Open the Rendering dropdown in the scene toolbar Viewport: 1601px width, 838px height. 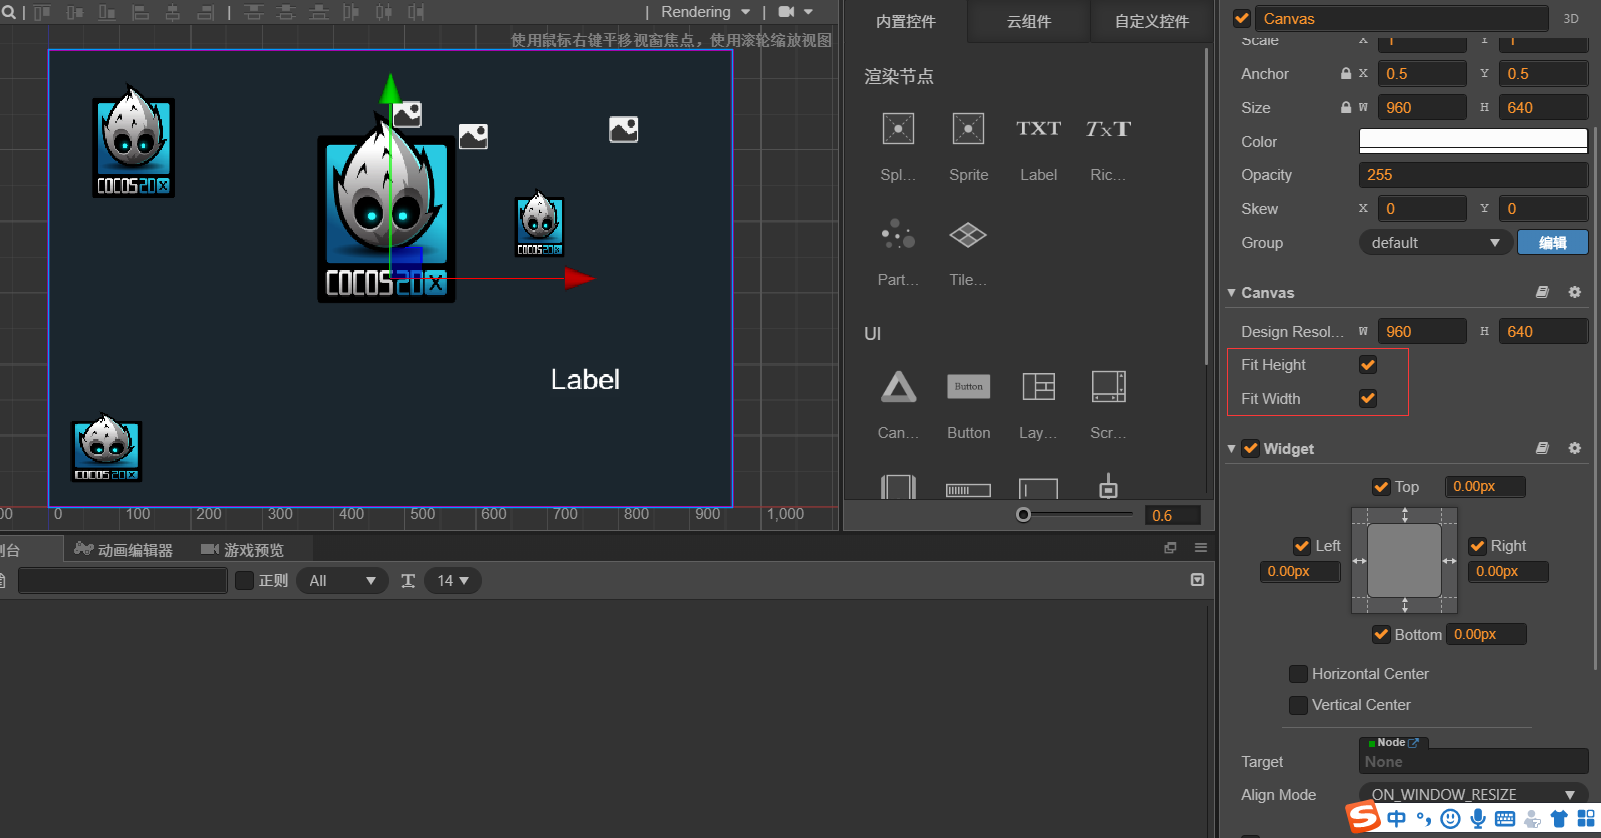[705, 12]
